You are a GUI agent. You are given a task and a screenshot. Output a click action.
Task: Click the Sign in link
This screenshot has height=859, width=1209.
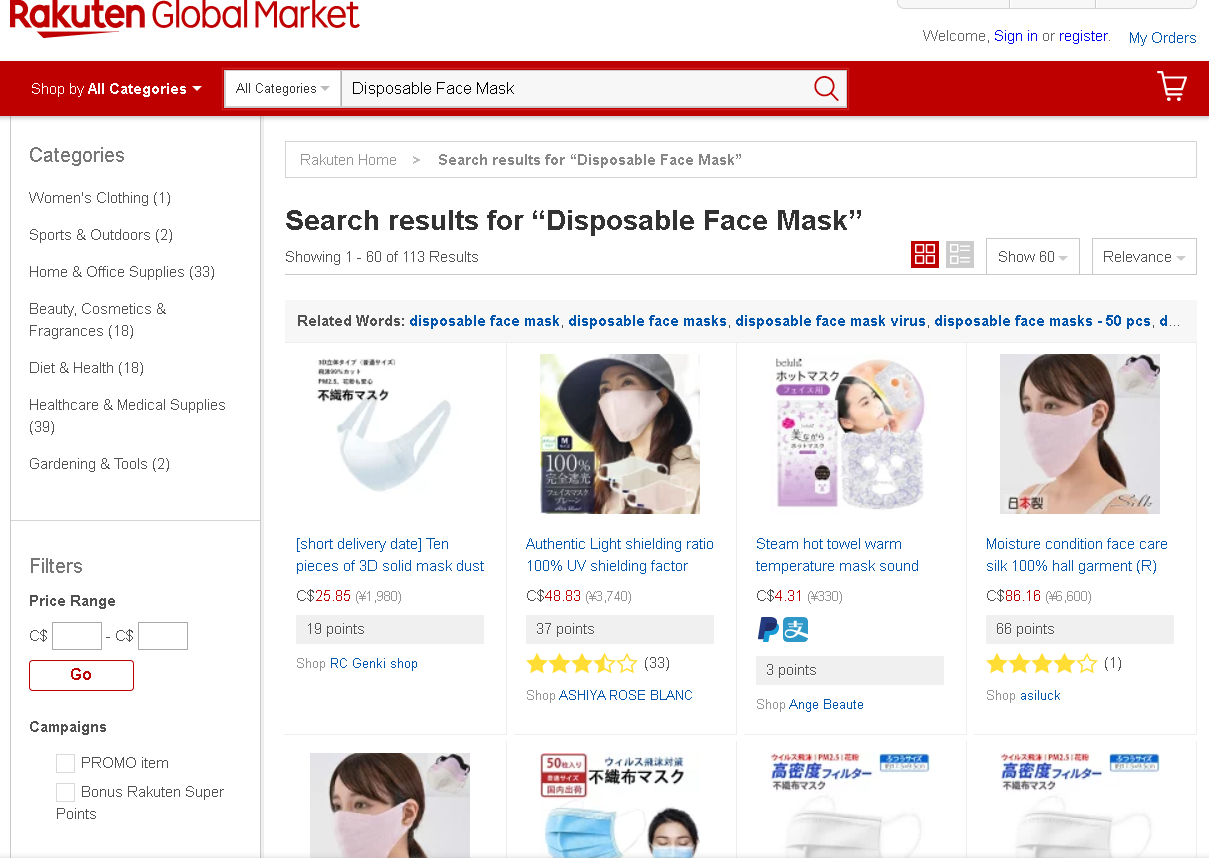tap(1015, 36)
